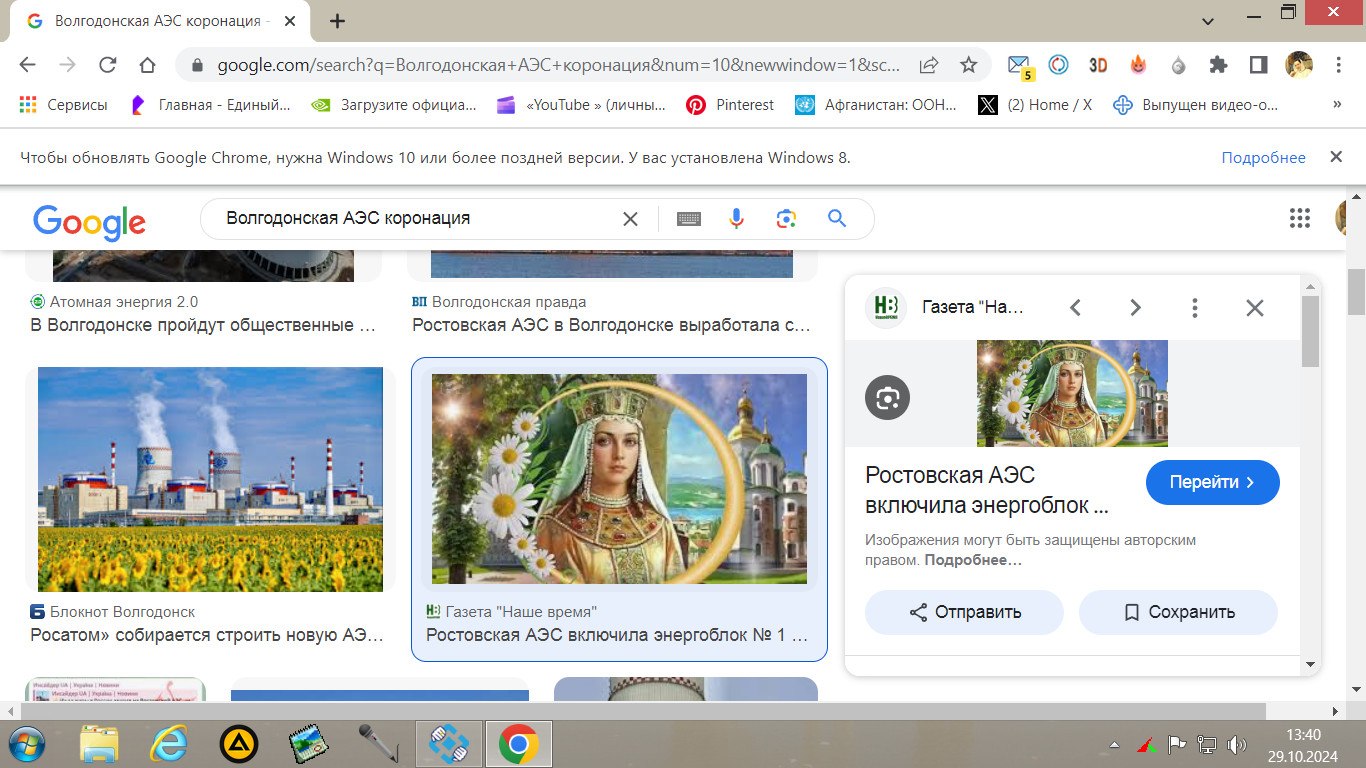Go back to the previous page
The width and height of the screenshot is (1366, 768).
[x=27, y=65]
